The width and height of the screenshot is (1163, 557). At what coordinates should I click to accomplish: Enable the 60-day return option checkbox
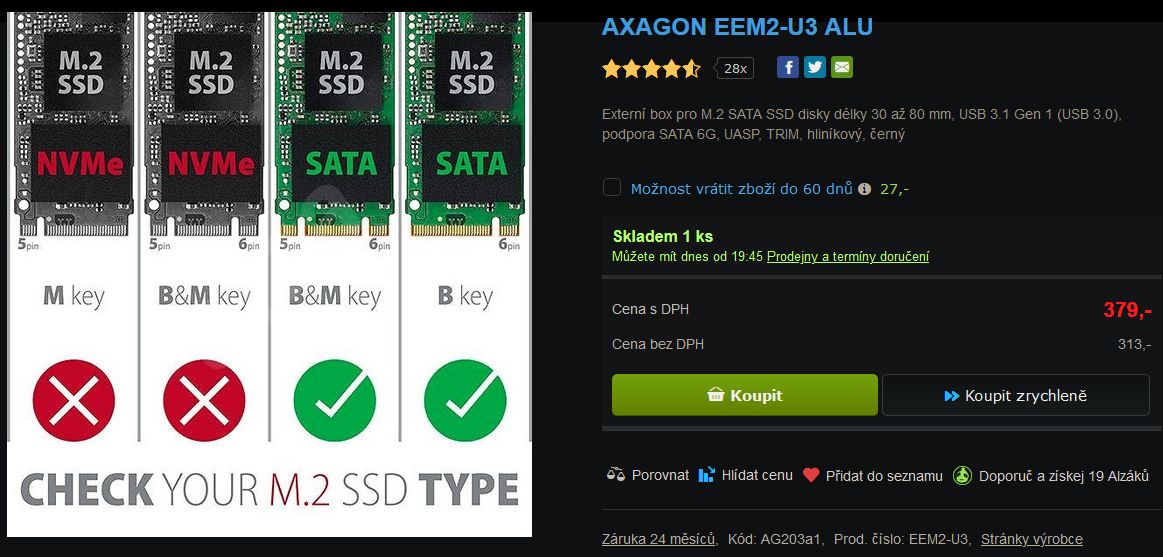(611, 188)
